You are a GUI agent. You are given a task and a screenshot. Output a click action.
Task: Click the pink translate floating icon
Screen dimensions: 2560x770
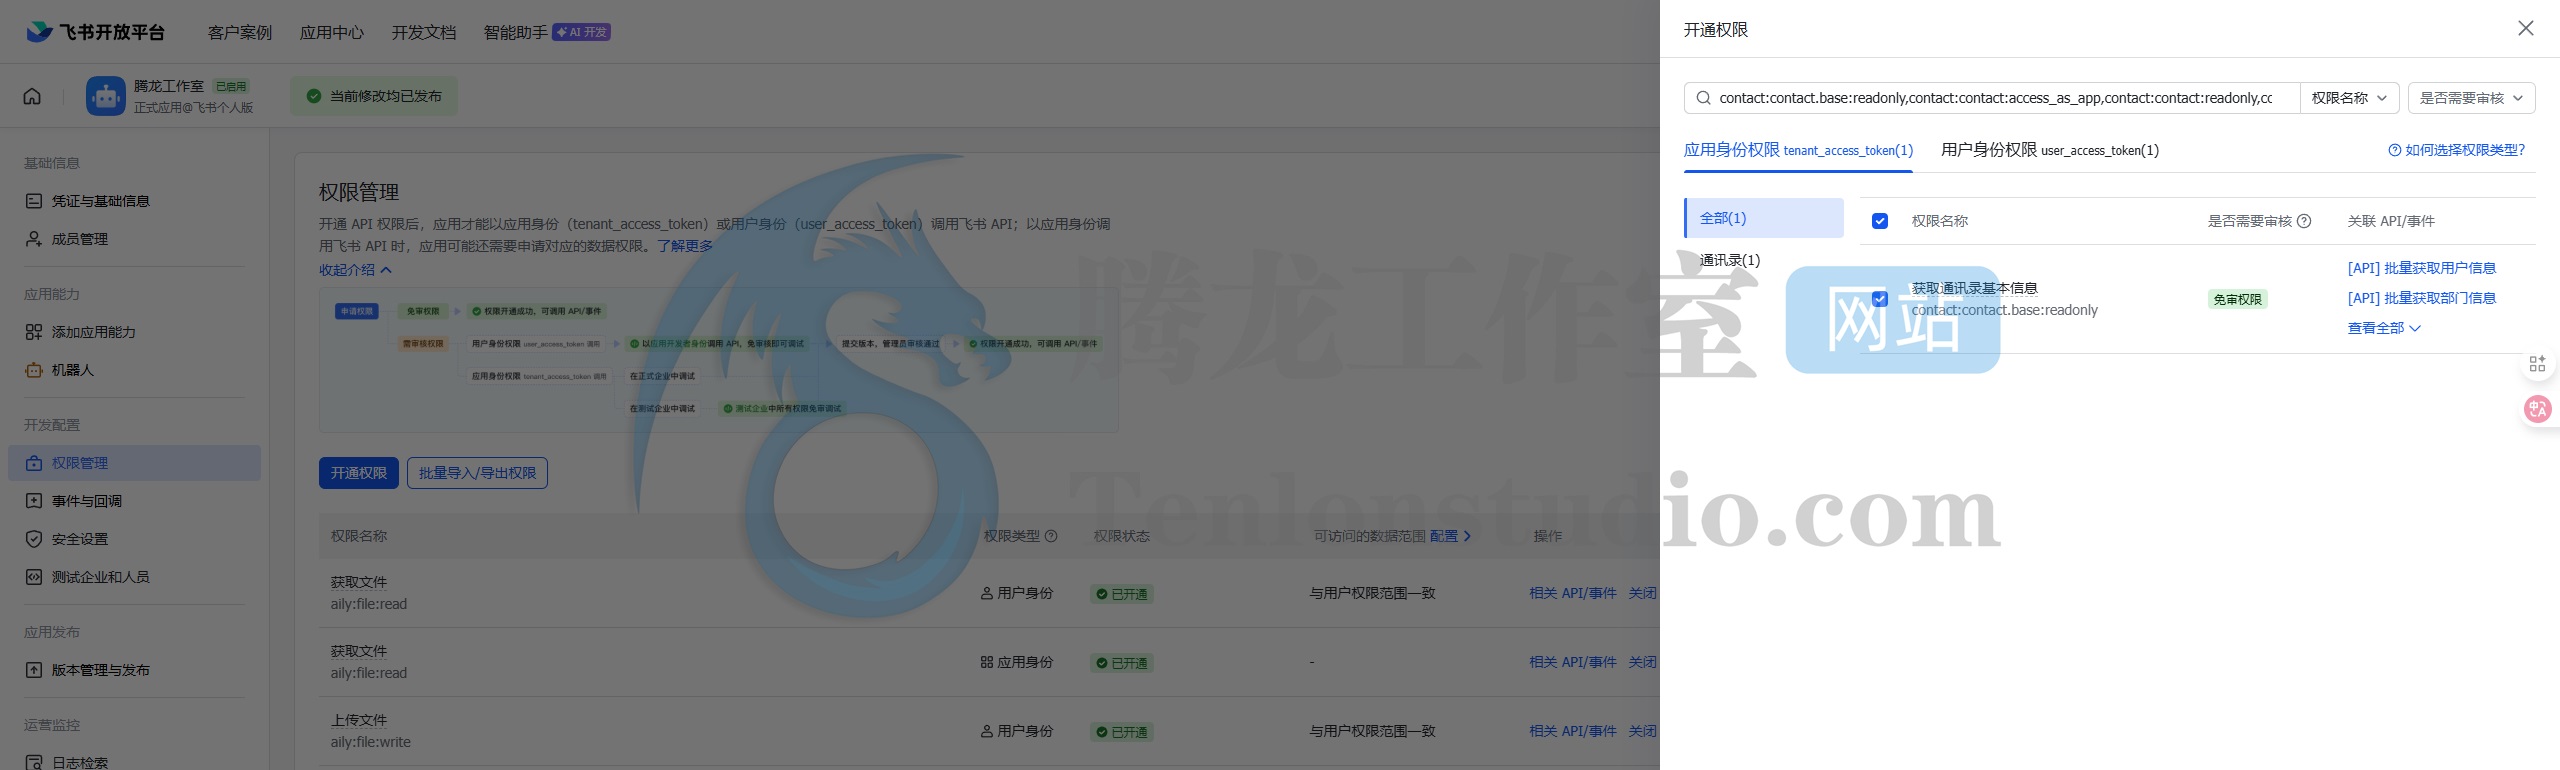coord(2537,408)
